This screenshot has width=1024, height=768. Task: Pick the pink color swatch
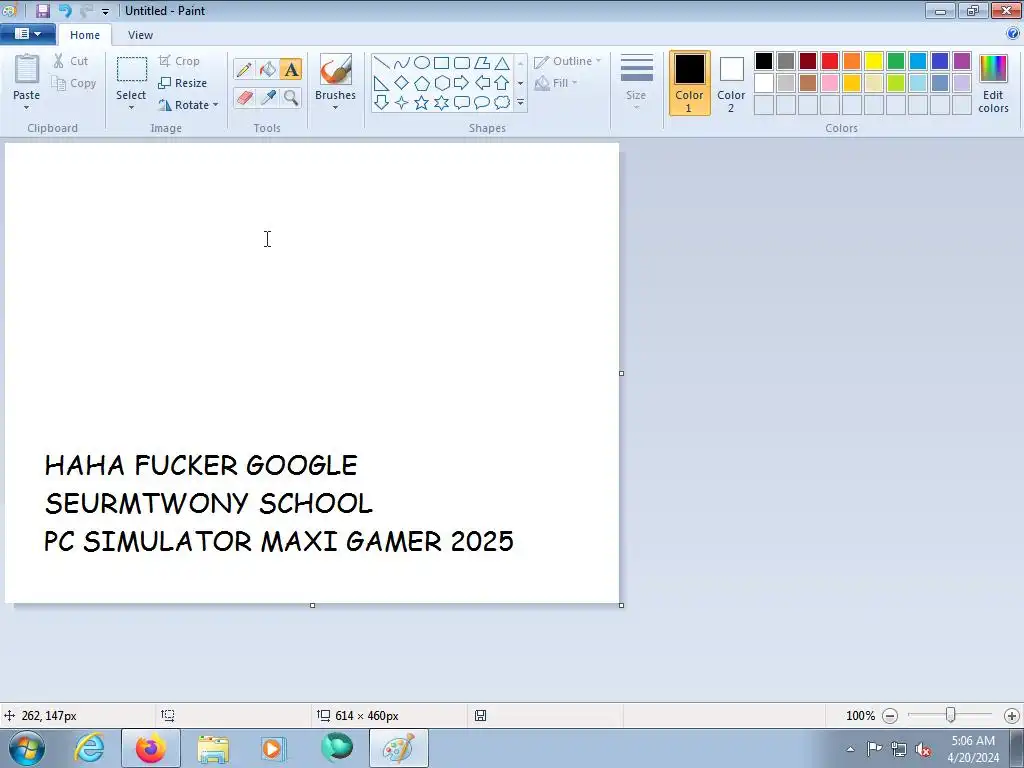[830, 83]
